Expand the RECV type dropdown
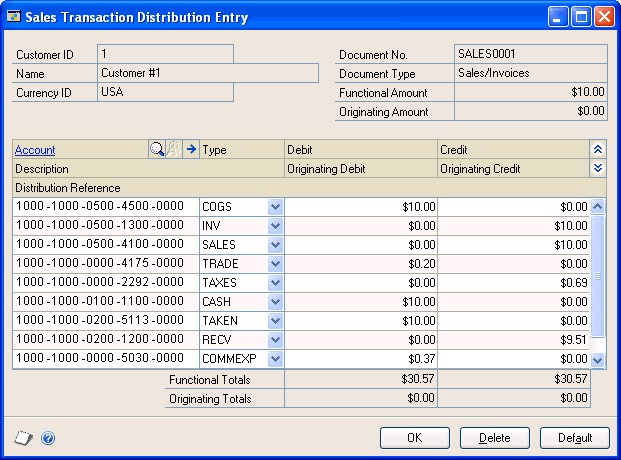621x460 pixels. click(x=275, y=340)
